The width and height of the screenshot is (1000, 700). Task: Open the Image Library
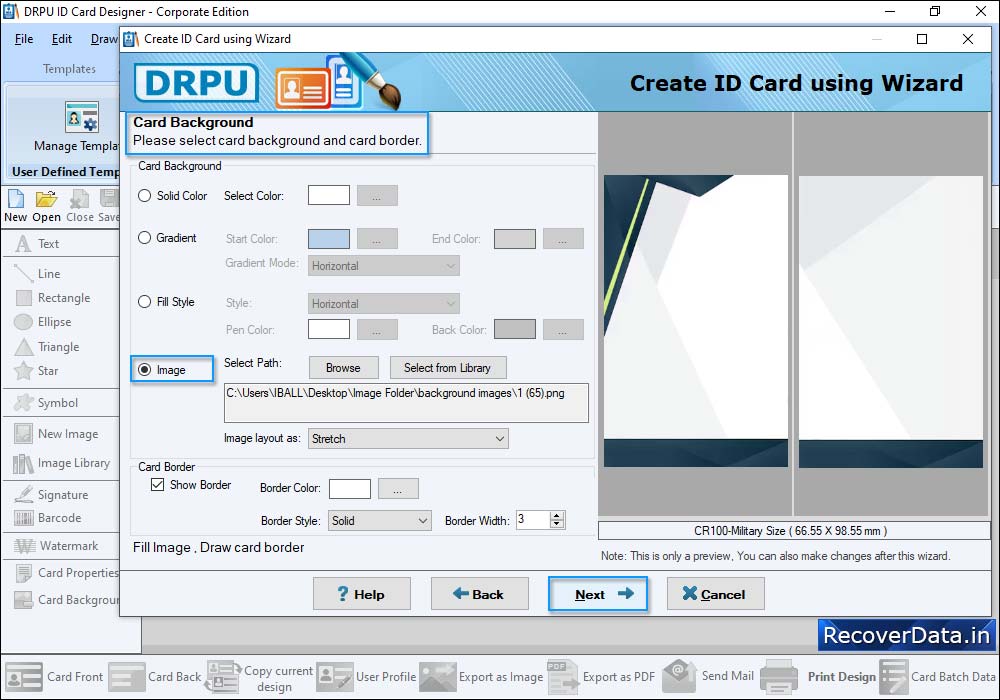62,463
